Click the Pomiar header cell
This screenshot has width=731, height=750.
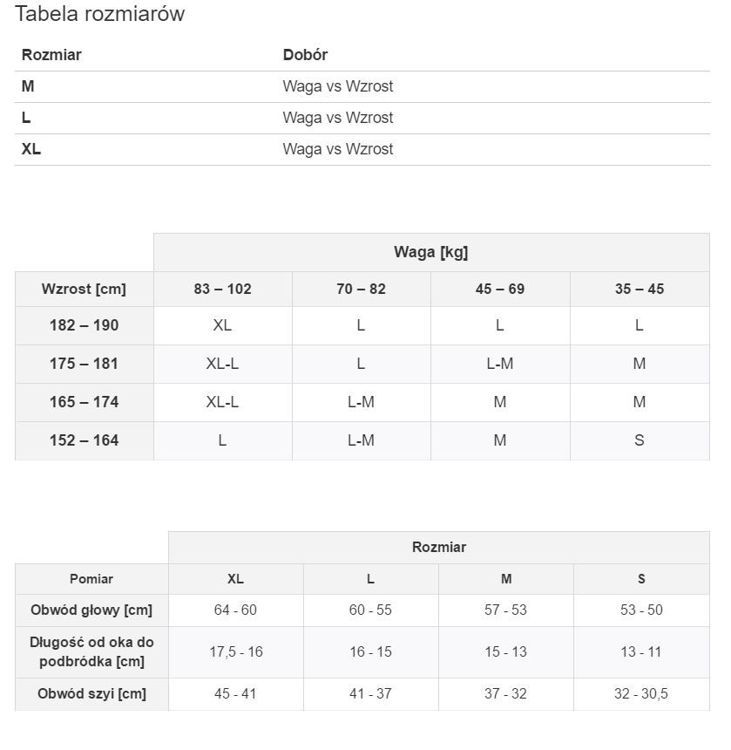coord(91,579)
